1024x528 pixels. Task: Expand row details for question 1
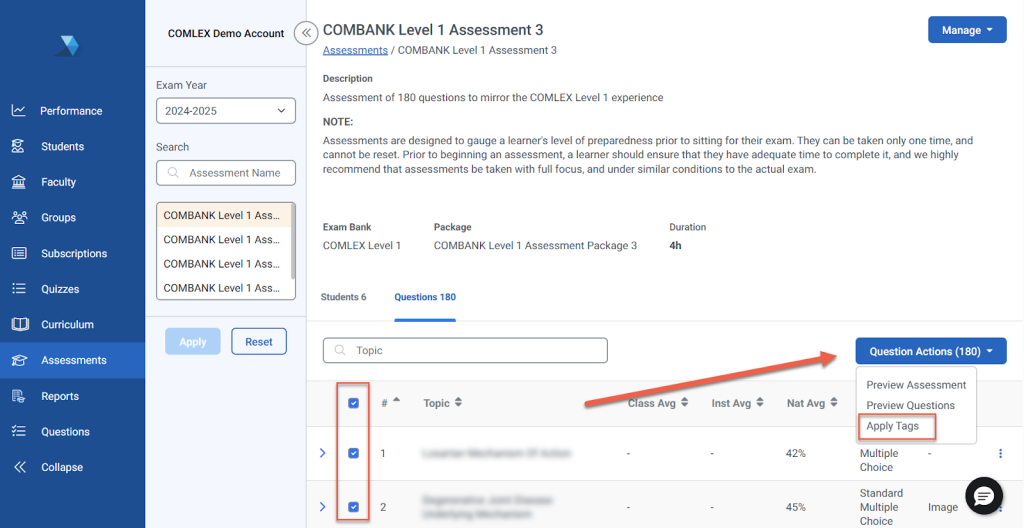coord(322,453)
